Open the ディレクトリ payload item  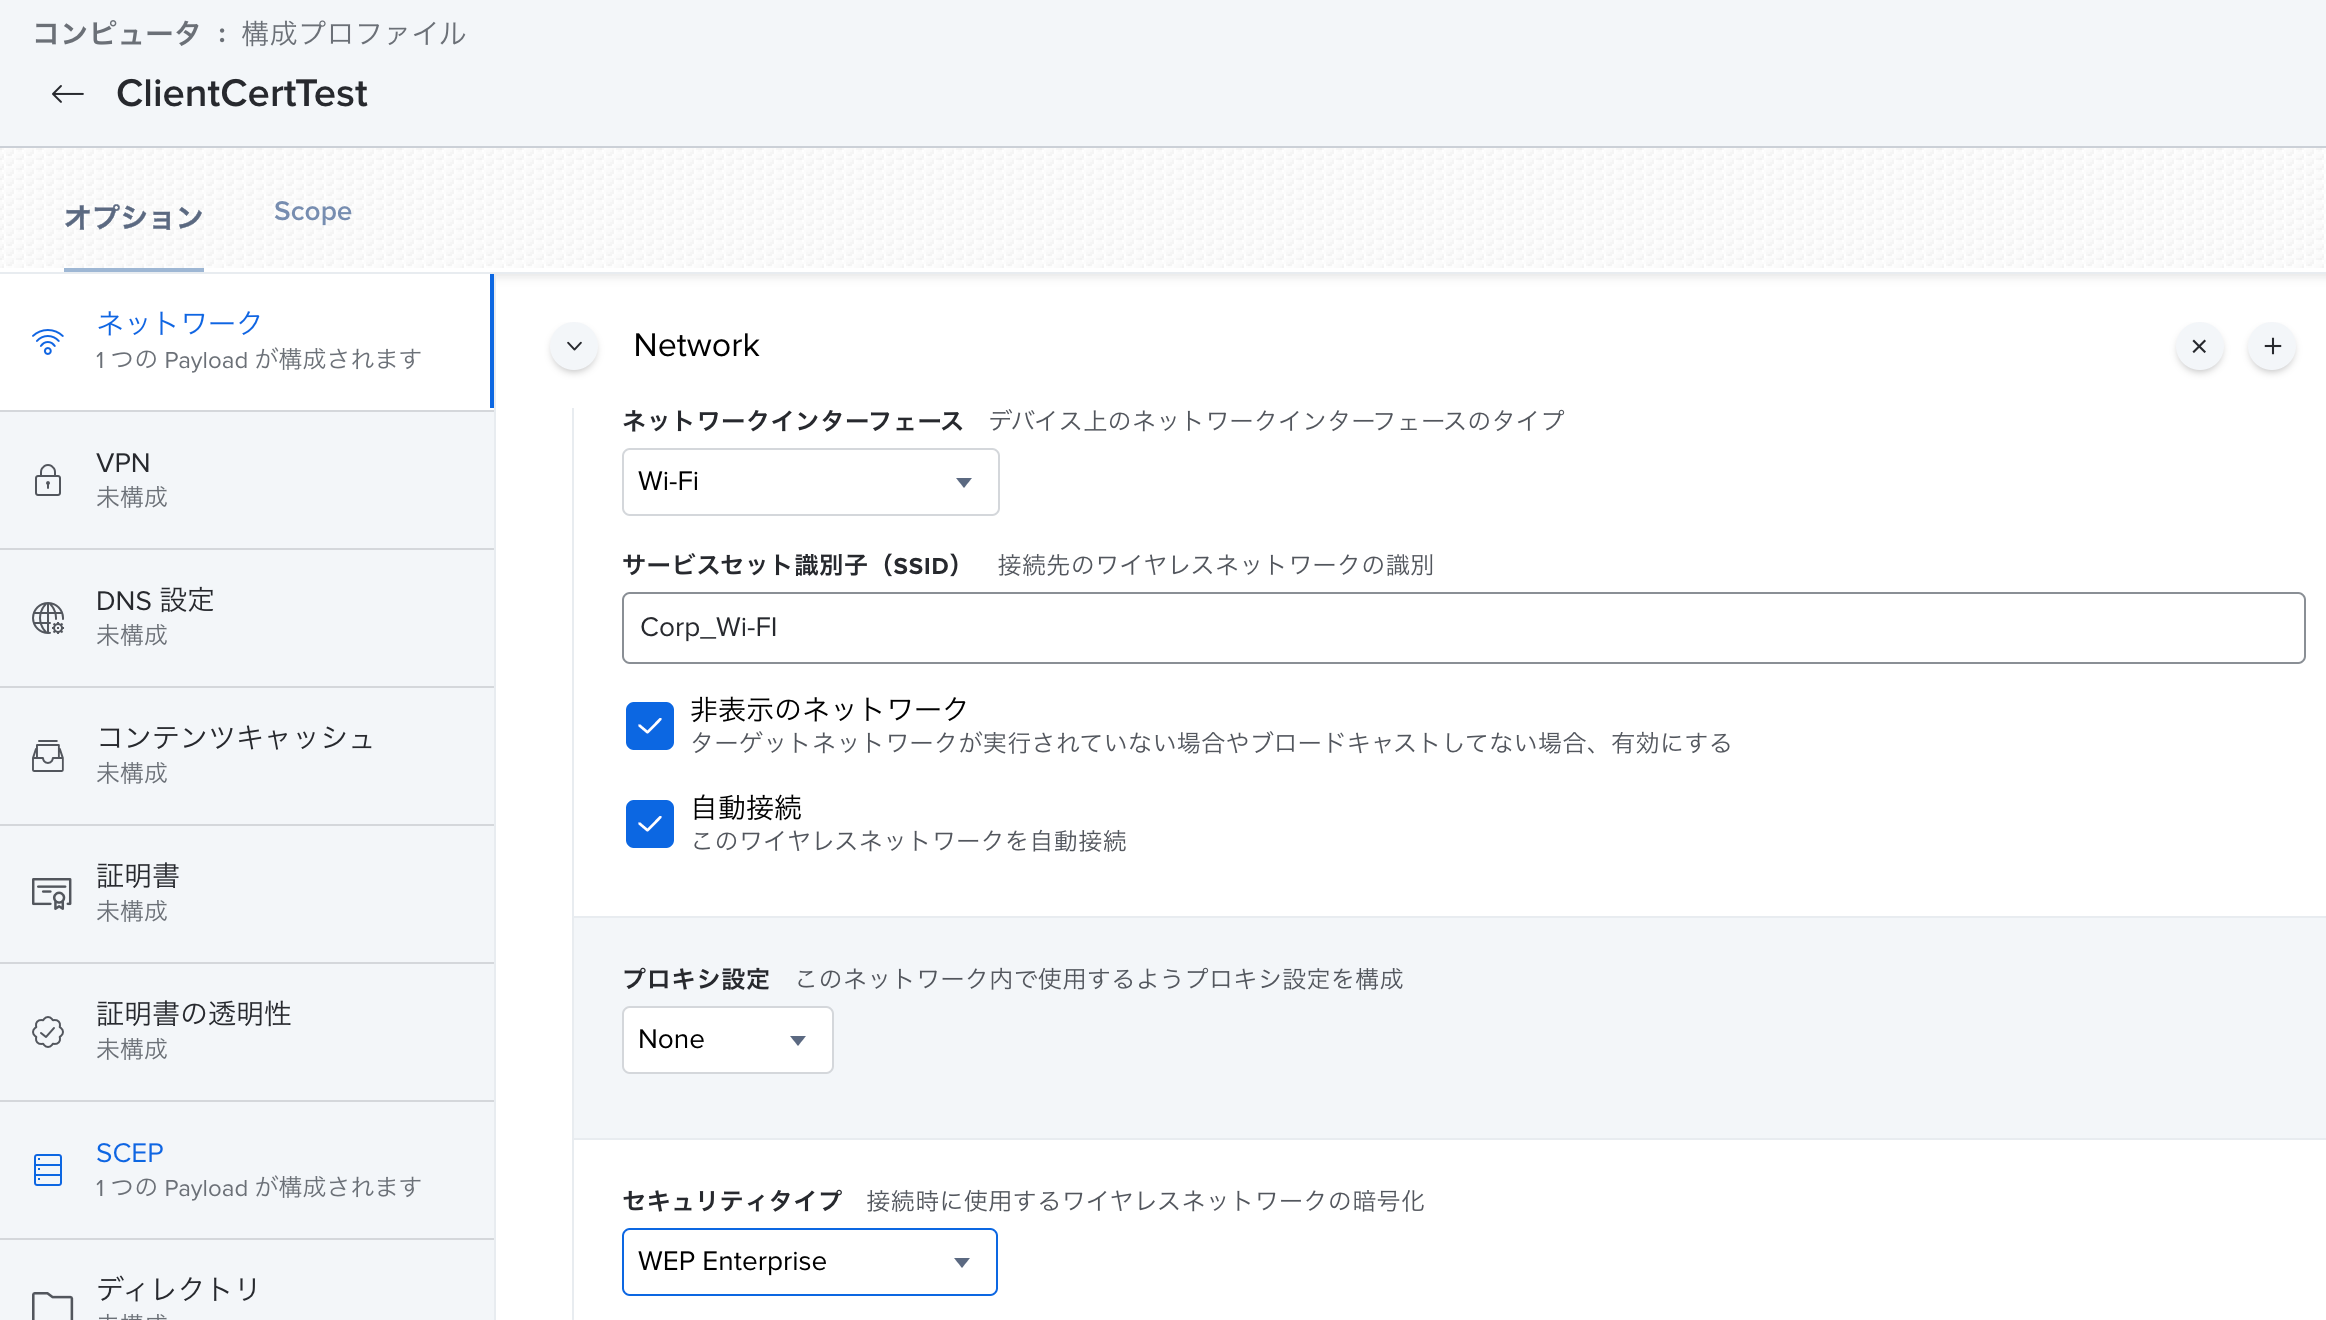coord(178,1290)
